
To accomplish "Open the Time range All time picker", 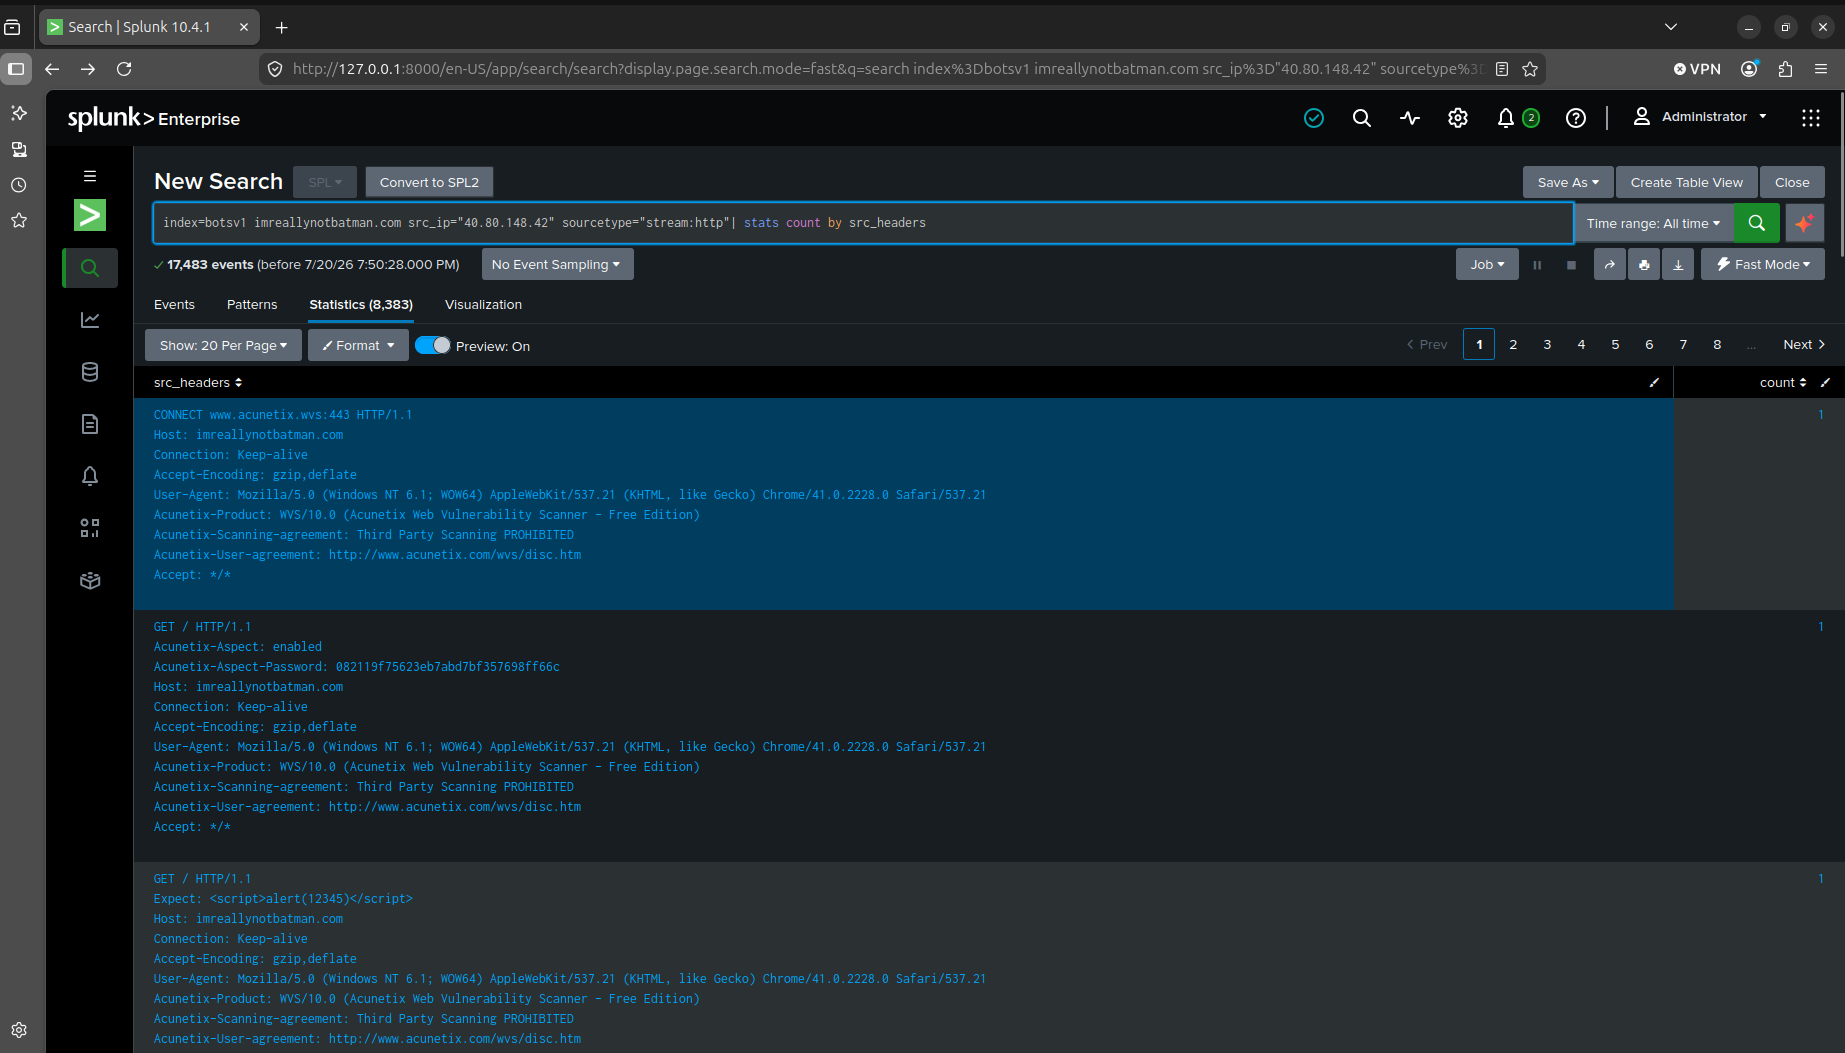I will (1653, 223).
